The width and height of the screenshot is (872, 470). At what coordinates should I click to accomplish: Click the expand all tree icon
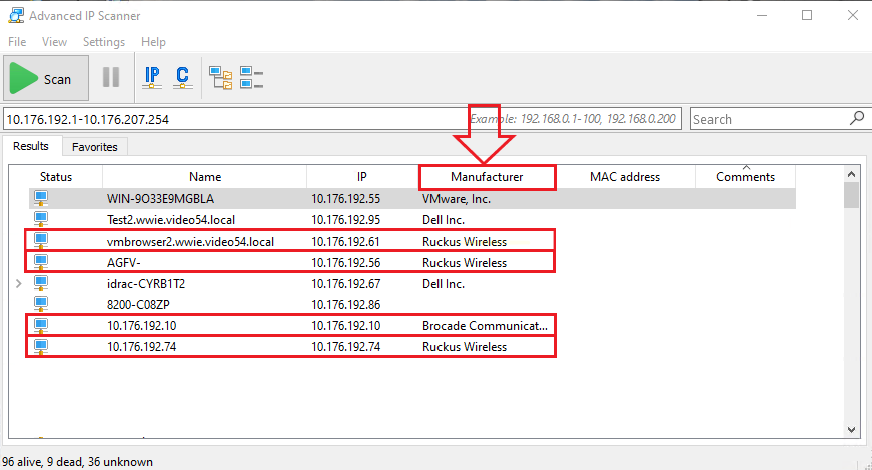click(219, 77)
